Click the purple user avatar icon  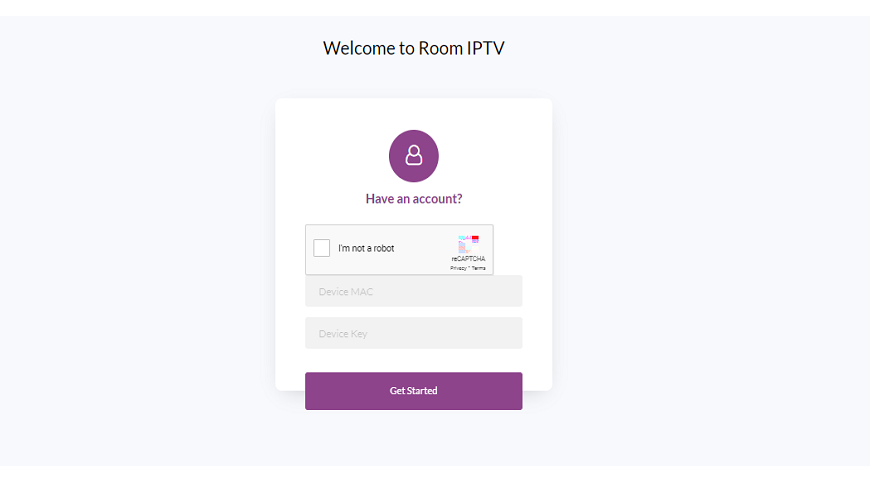413,156
